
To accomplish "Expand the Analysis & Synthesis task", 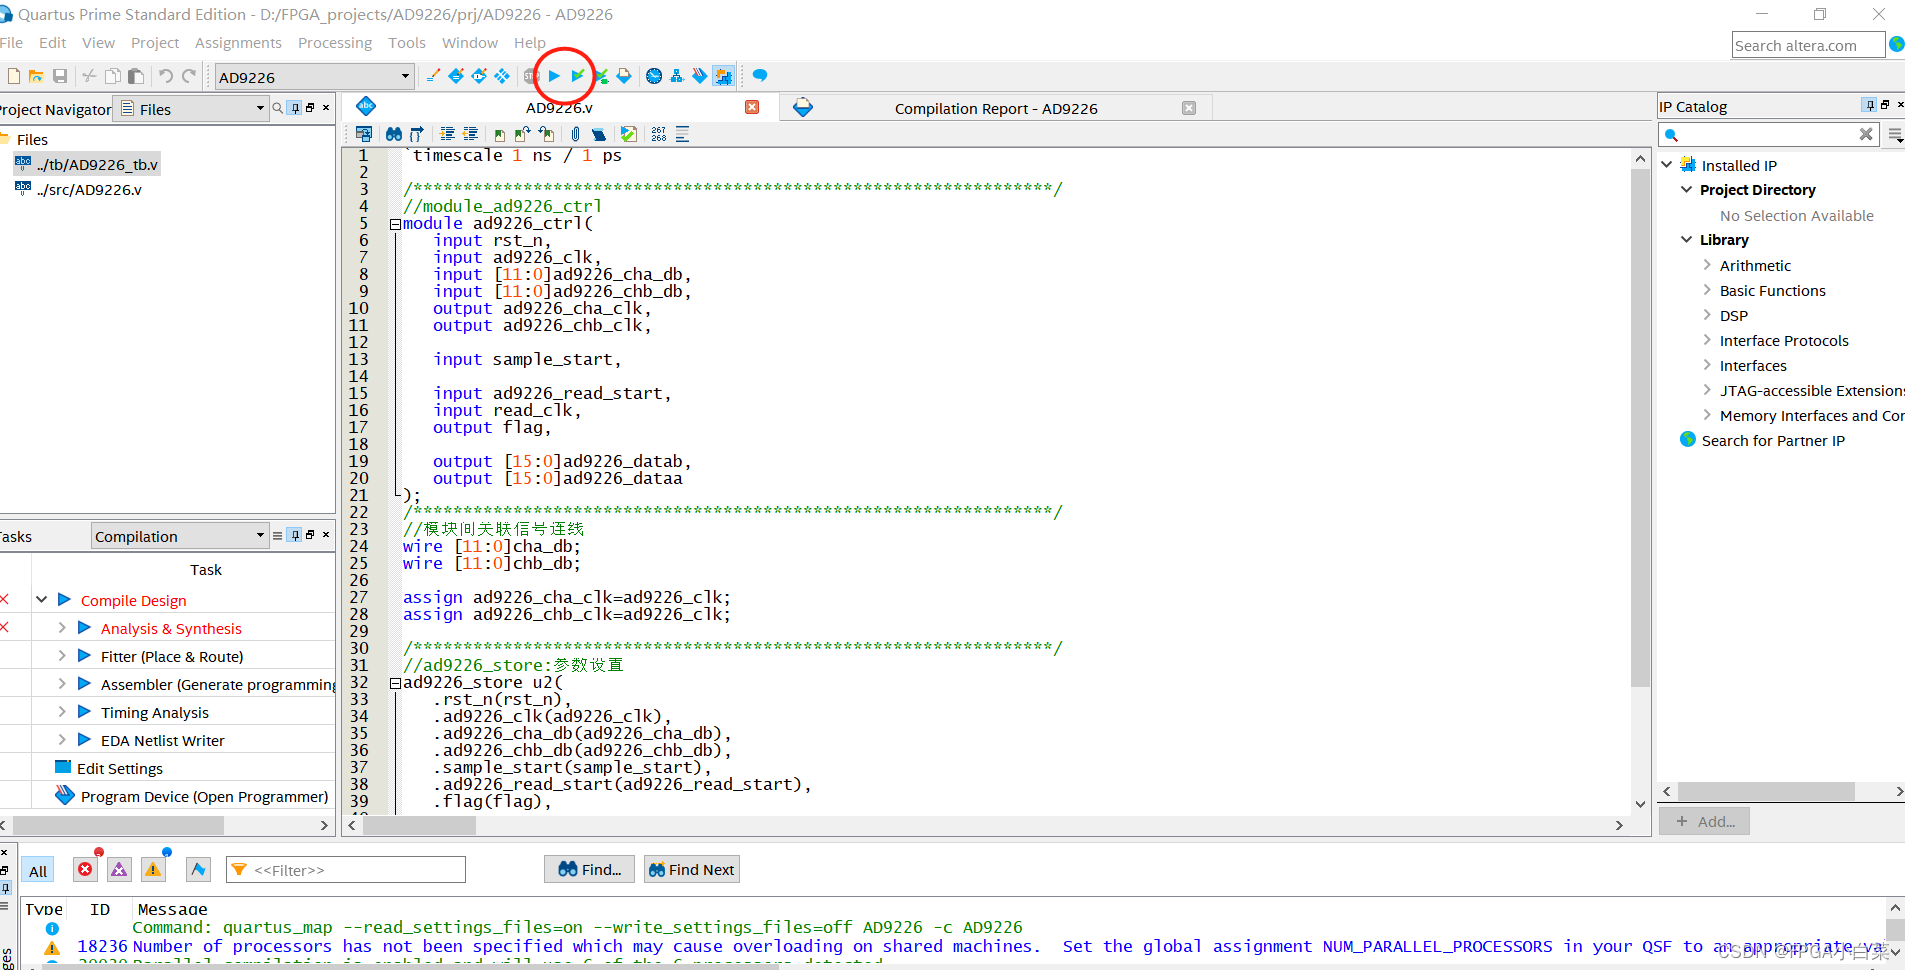I will [x=62, y=628].
